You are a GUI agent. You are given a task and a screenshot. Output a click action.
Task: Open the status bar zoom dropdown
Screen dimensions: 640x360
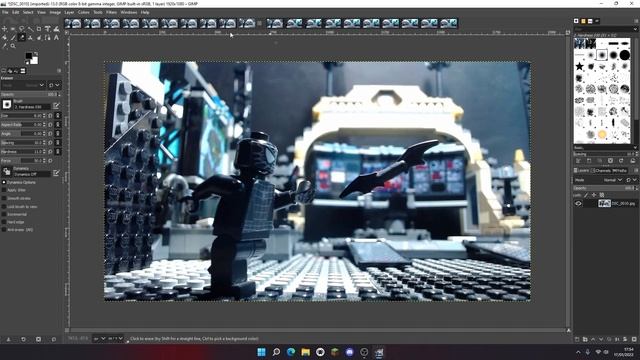pos(115,338)
